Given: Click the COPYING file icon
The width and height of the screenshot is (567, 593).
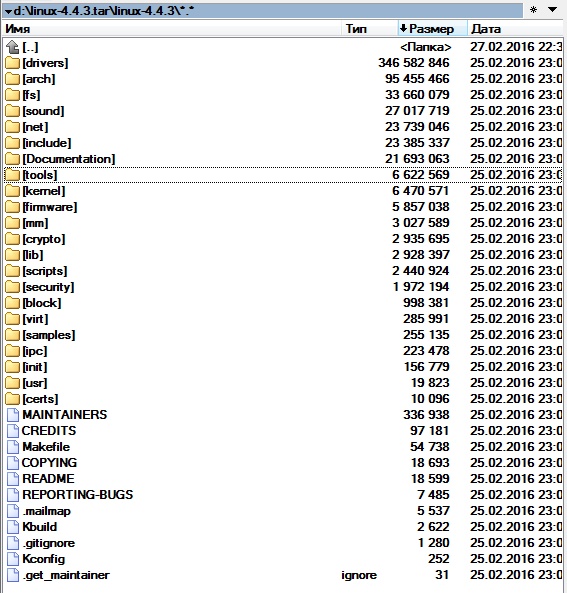Looking at the screenshot, I should click(13, 463).
